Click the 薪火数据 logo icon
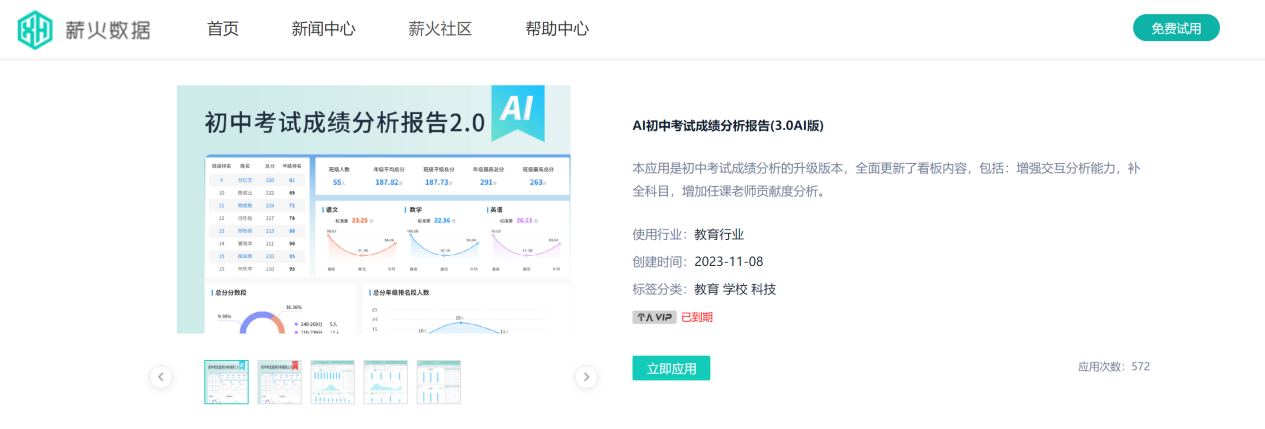The width and height of the screenshot is (1265, 429). 35,29
